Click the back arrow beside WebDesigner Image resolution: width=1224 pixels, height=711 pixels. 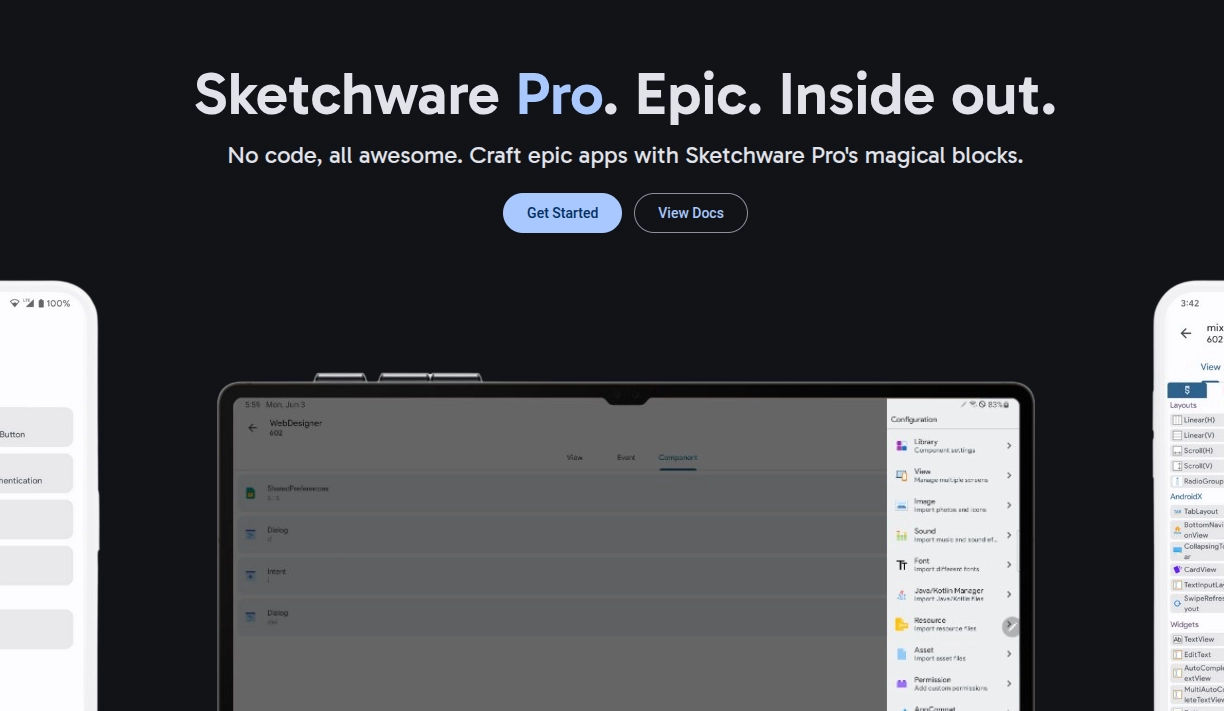pos(252,428)
